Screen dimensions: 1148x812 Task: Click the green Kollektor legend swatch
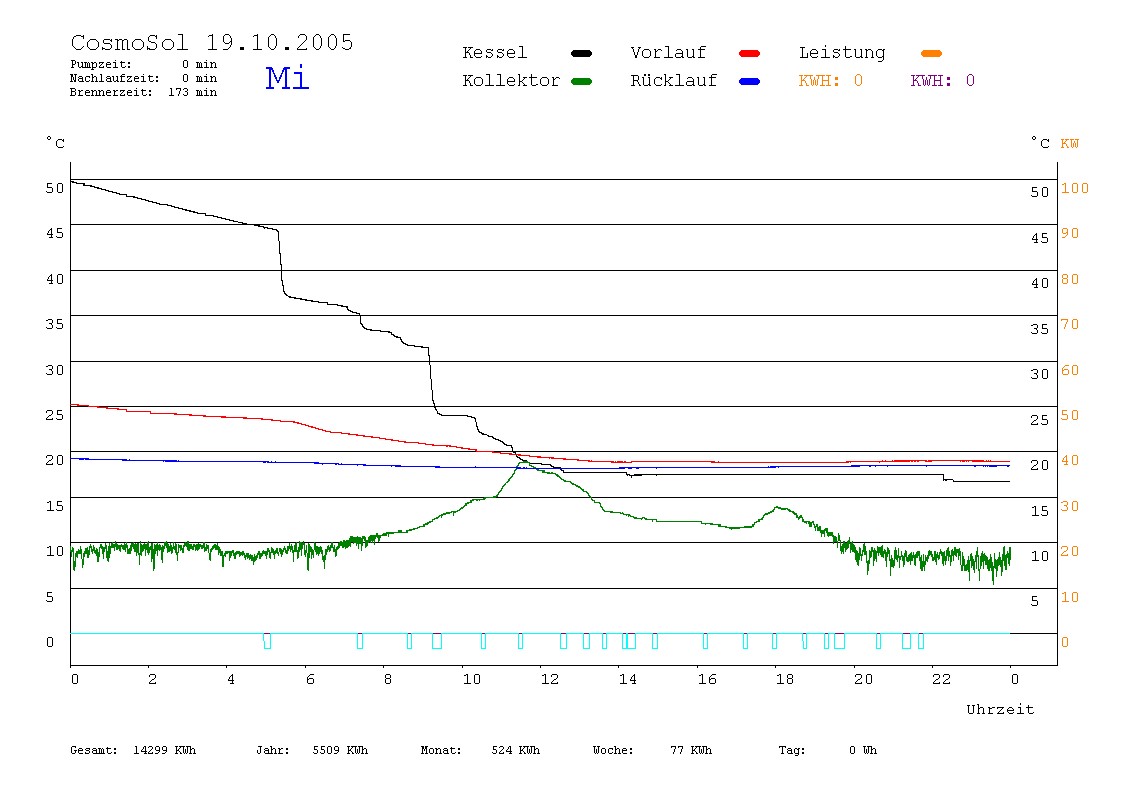pos(581,81)
